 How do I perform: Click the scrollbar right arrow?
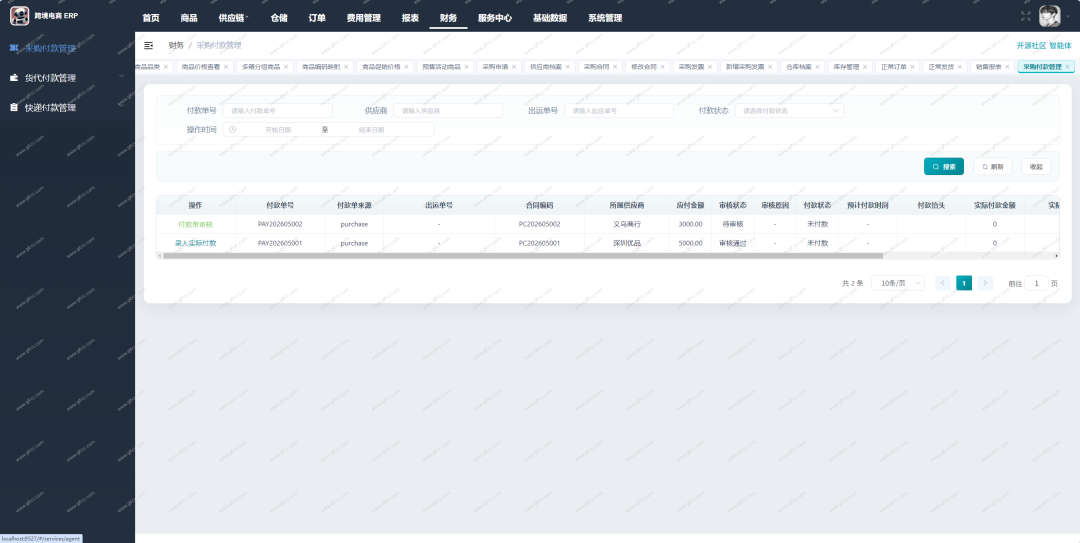1057,256
